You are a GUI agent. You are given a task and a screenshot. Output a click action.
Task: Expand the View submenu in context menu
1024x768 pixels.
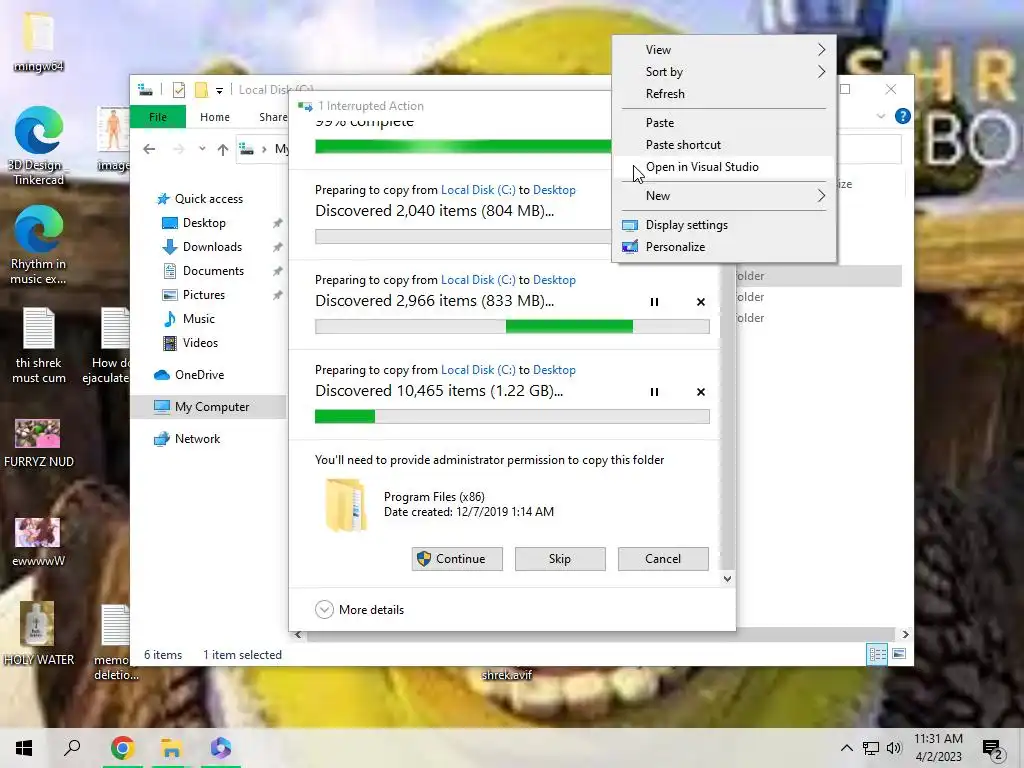tap(724, 50)
